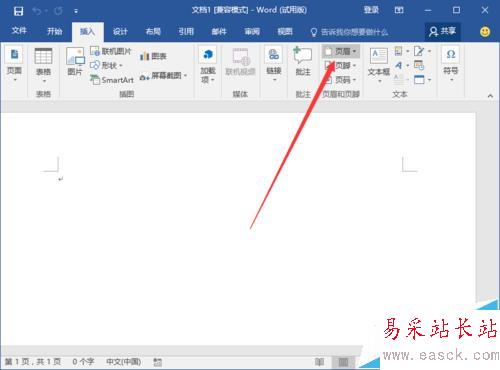Open the dropdown arrow beside Signature Line
The height and width of the screenshot is (370, 500).
pos(429,51)
